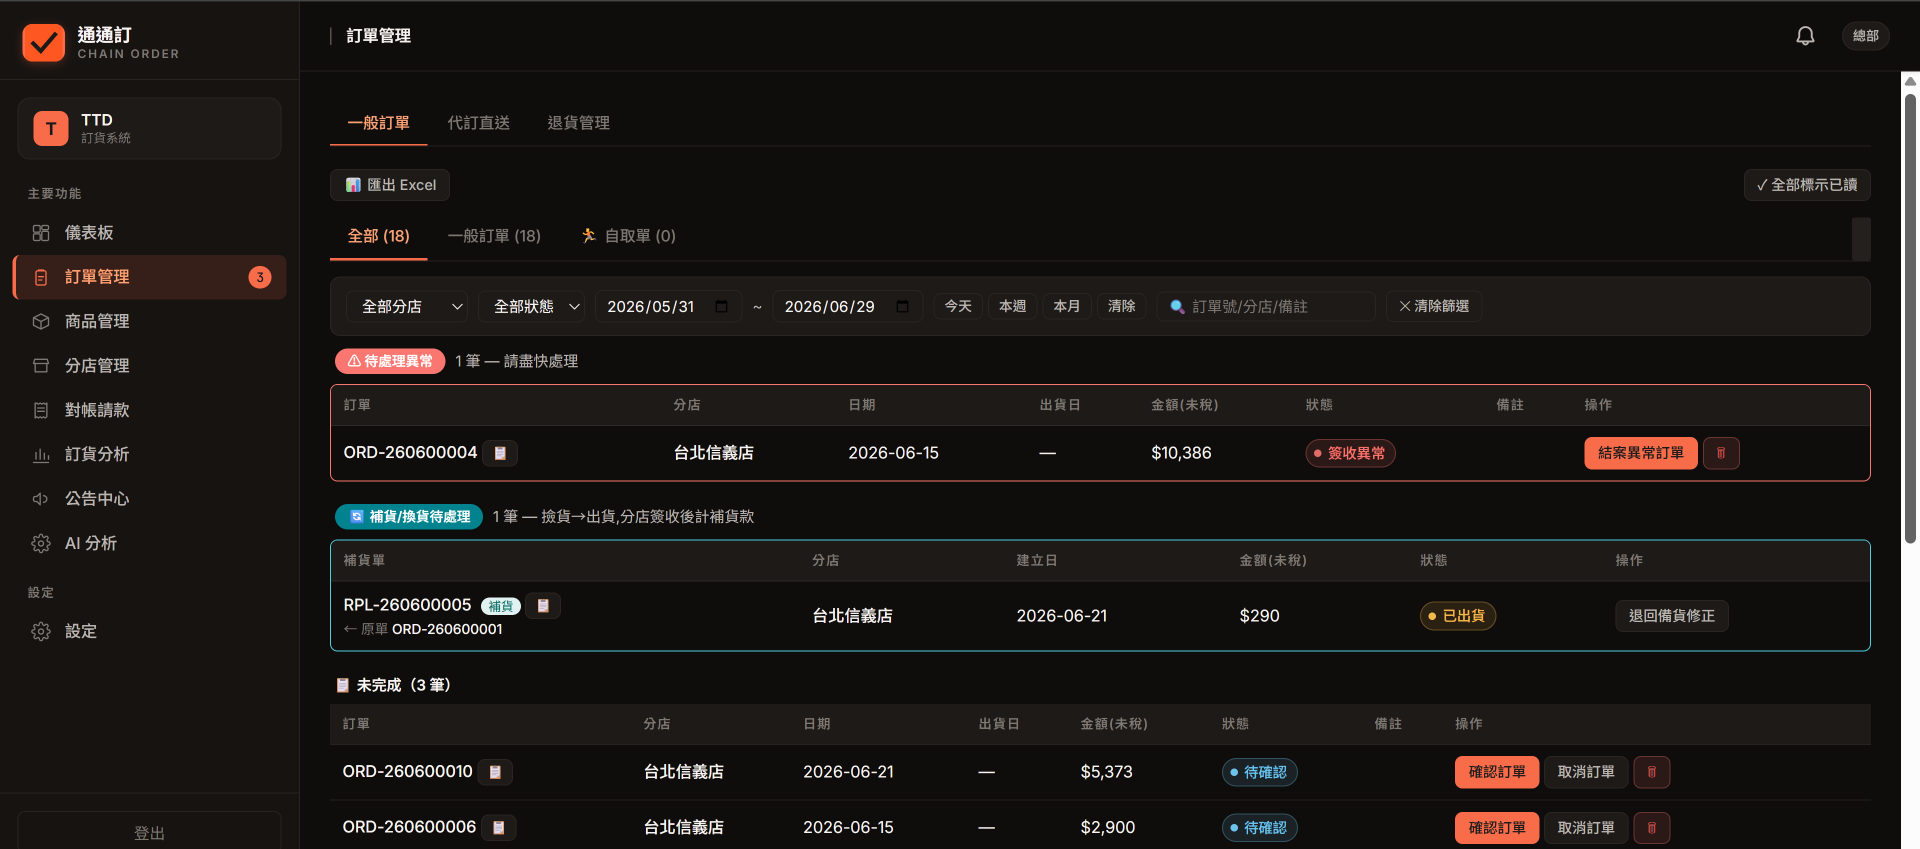Click 清除 date button

pyautogui.click(x=1122, y=306)
